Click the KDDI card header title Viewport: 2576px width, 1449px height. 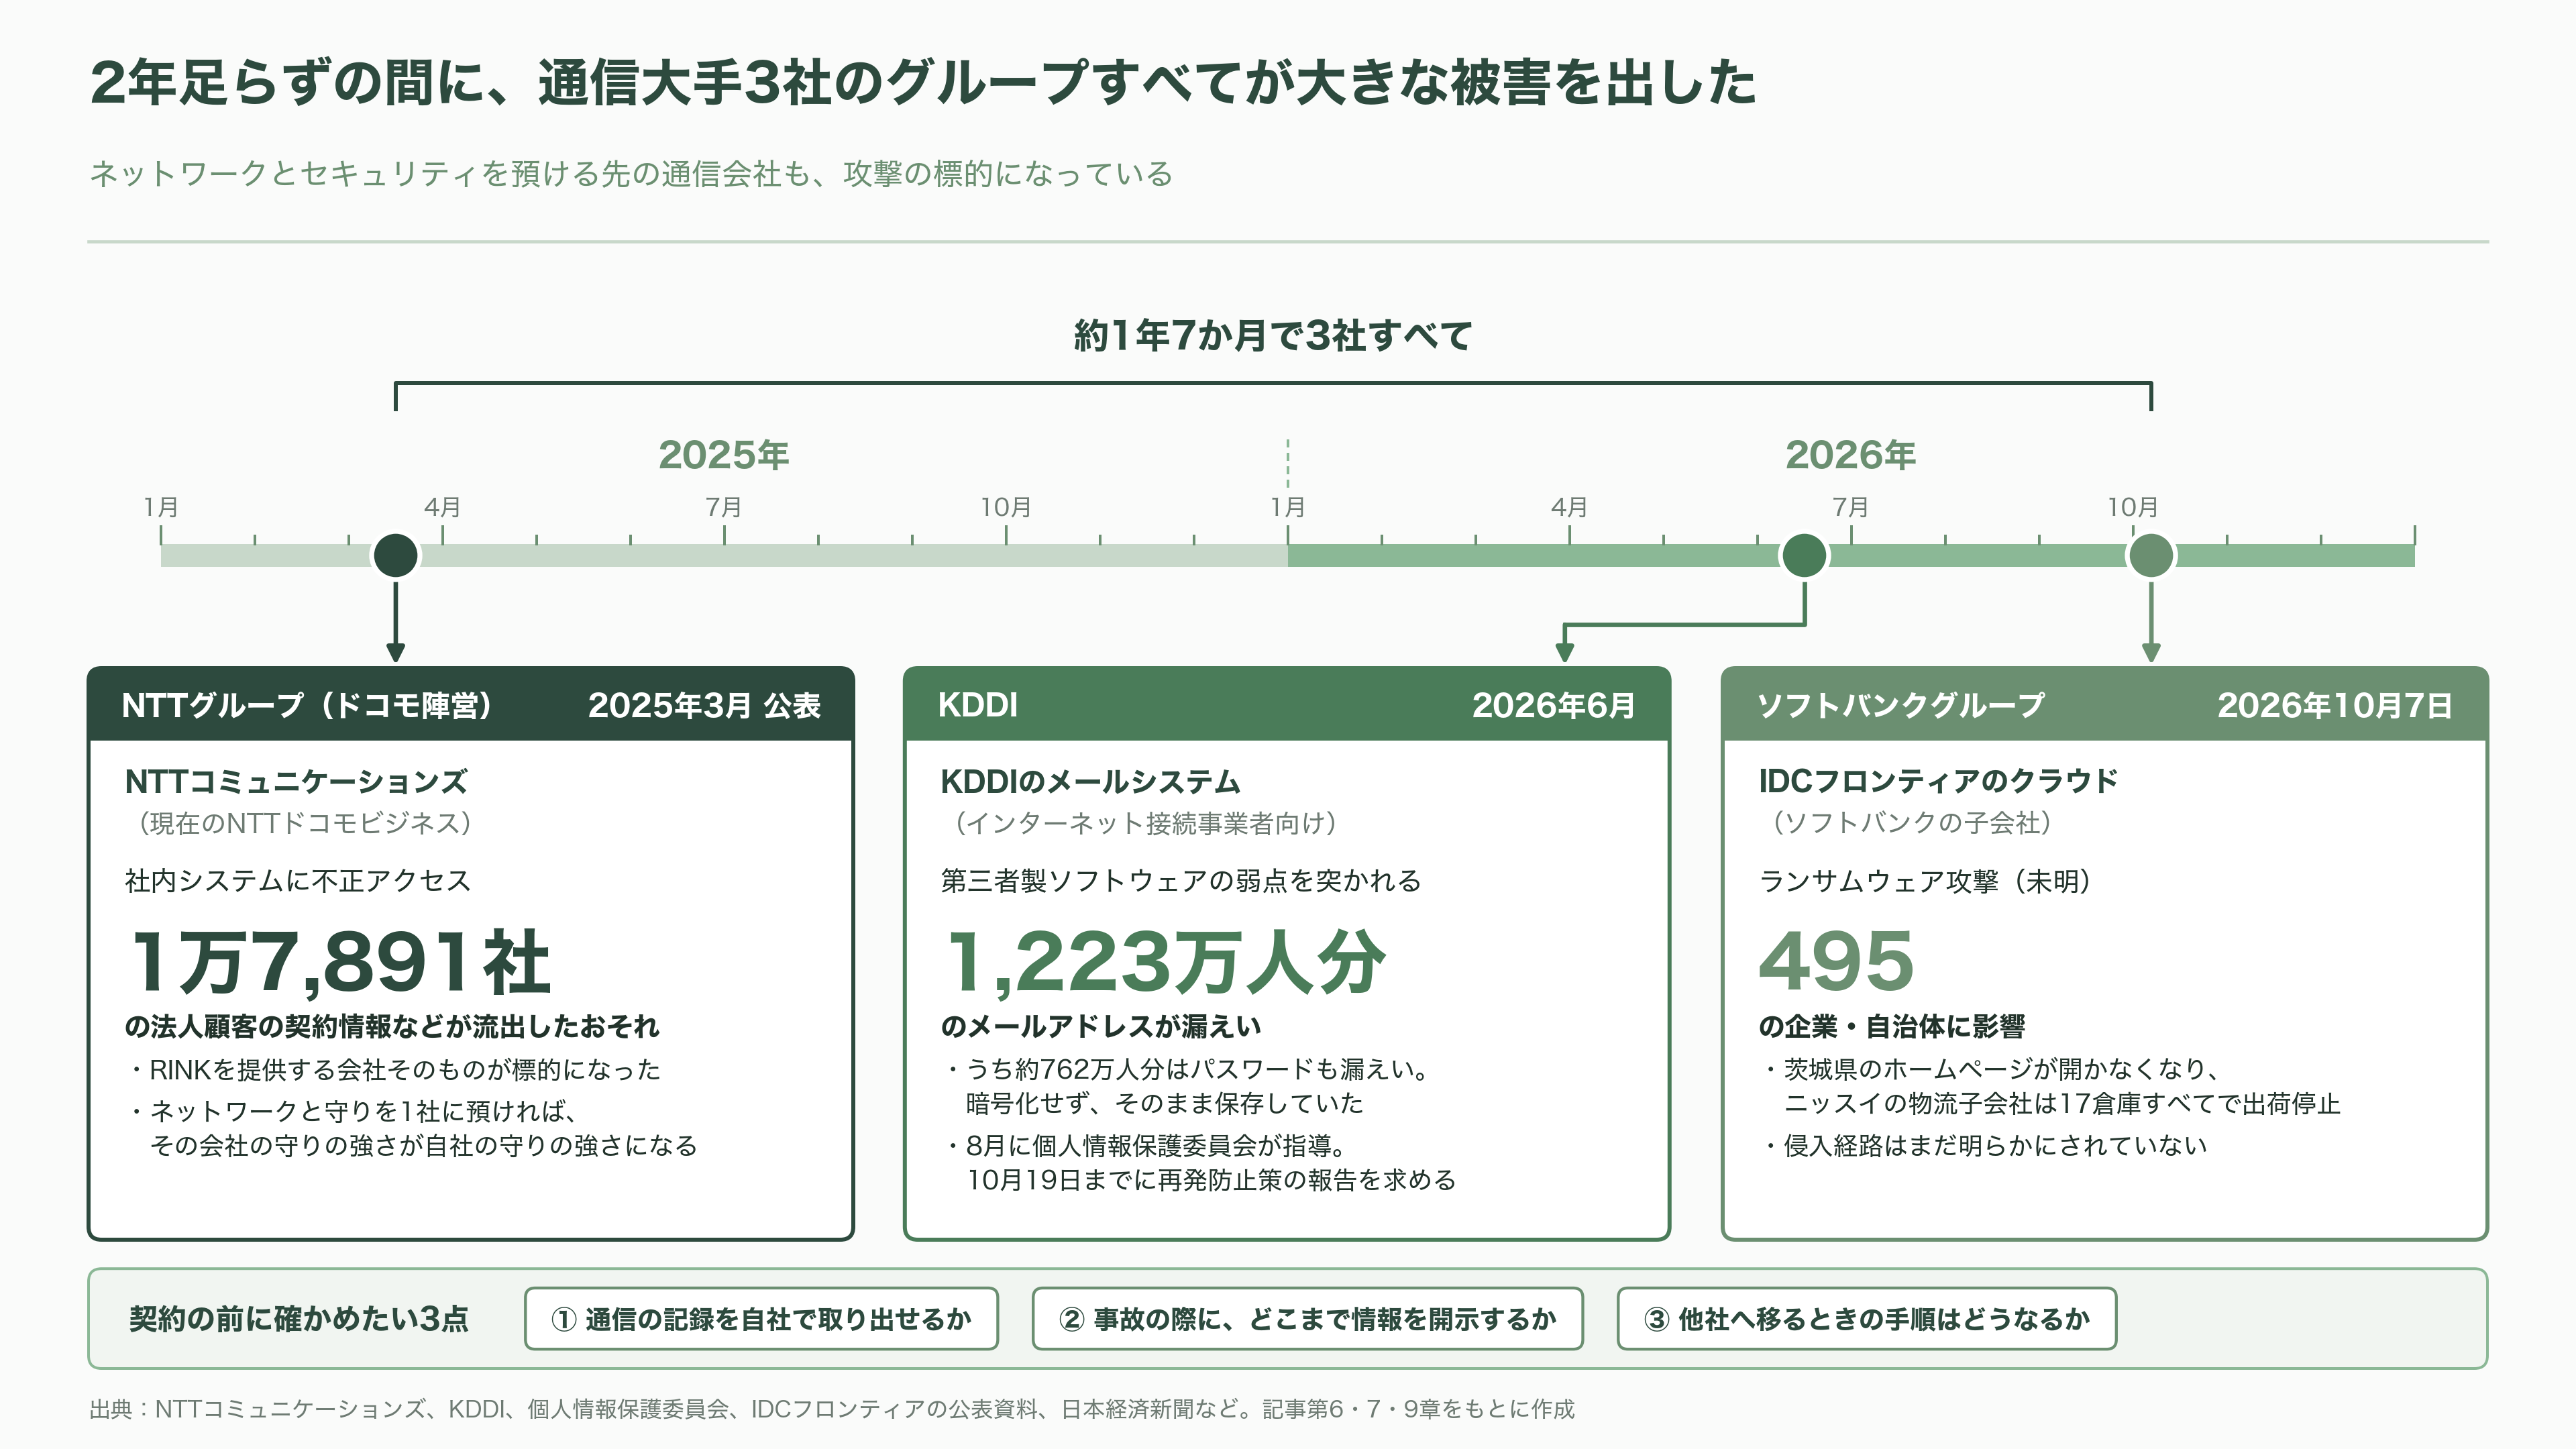coord(977,705)
